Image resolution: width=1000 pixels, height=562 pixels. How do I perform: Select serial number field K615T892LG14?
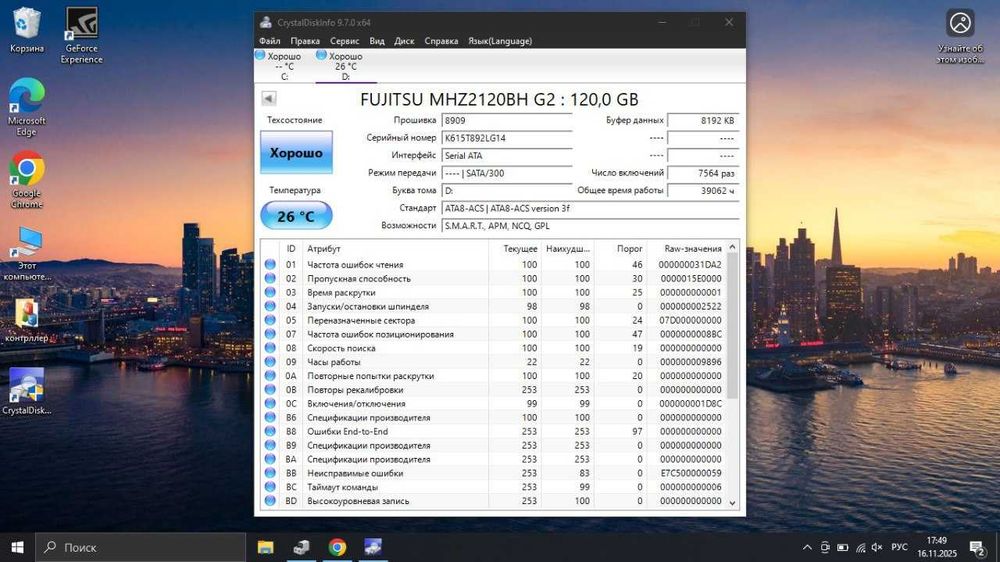(507, 138)
